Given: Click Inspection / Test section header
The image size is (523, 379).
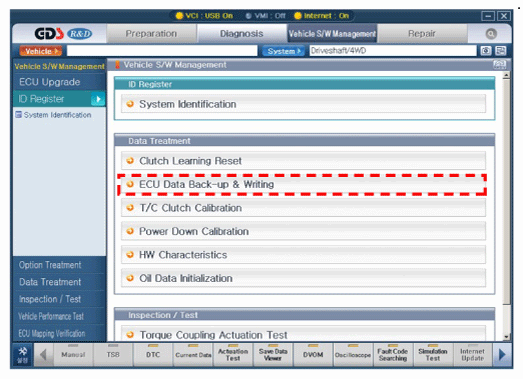Looking at the screenshot, I should pos(304,315).
